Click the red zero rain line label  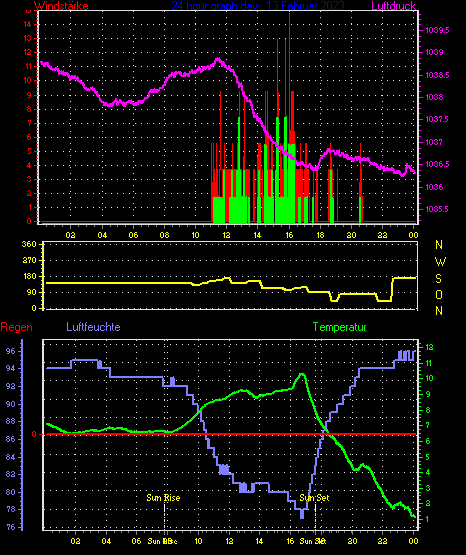[x=34, y=434]
